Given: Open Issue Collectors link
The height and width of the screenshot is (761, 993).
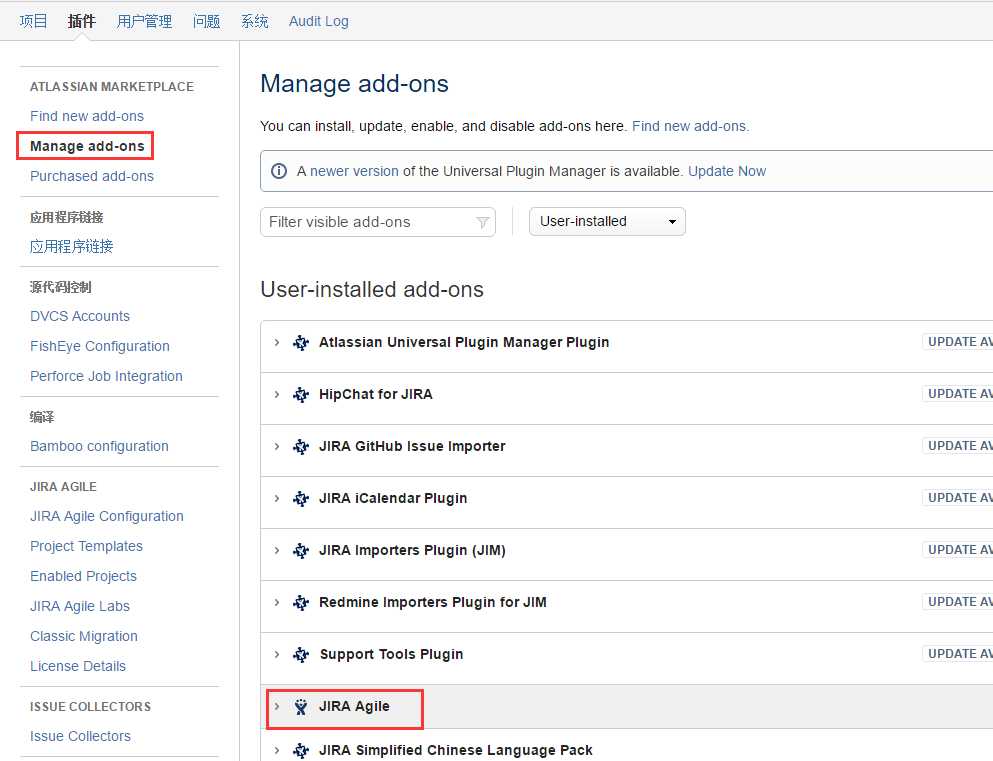Looking at the screenshot, I should (80, 736).
